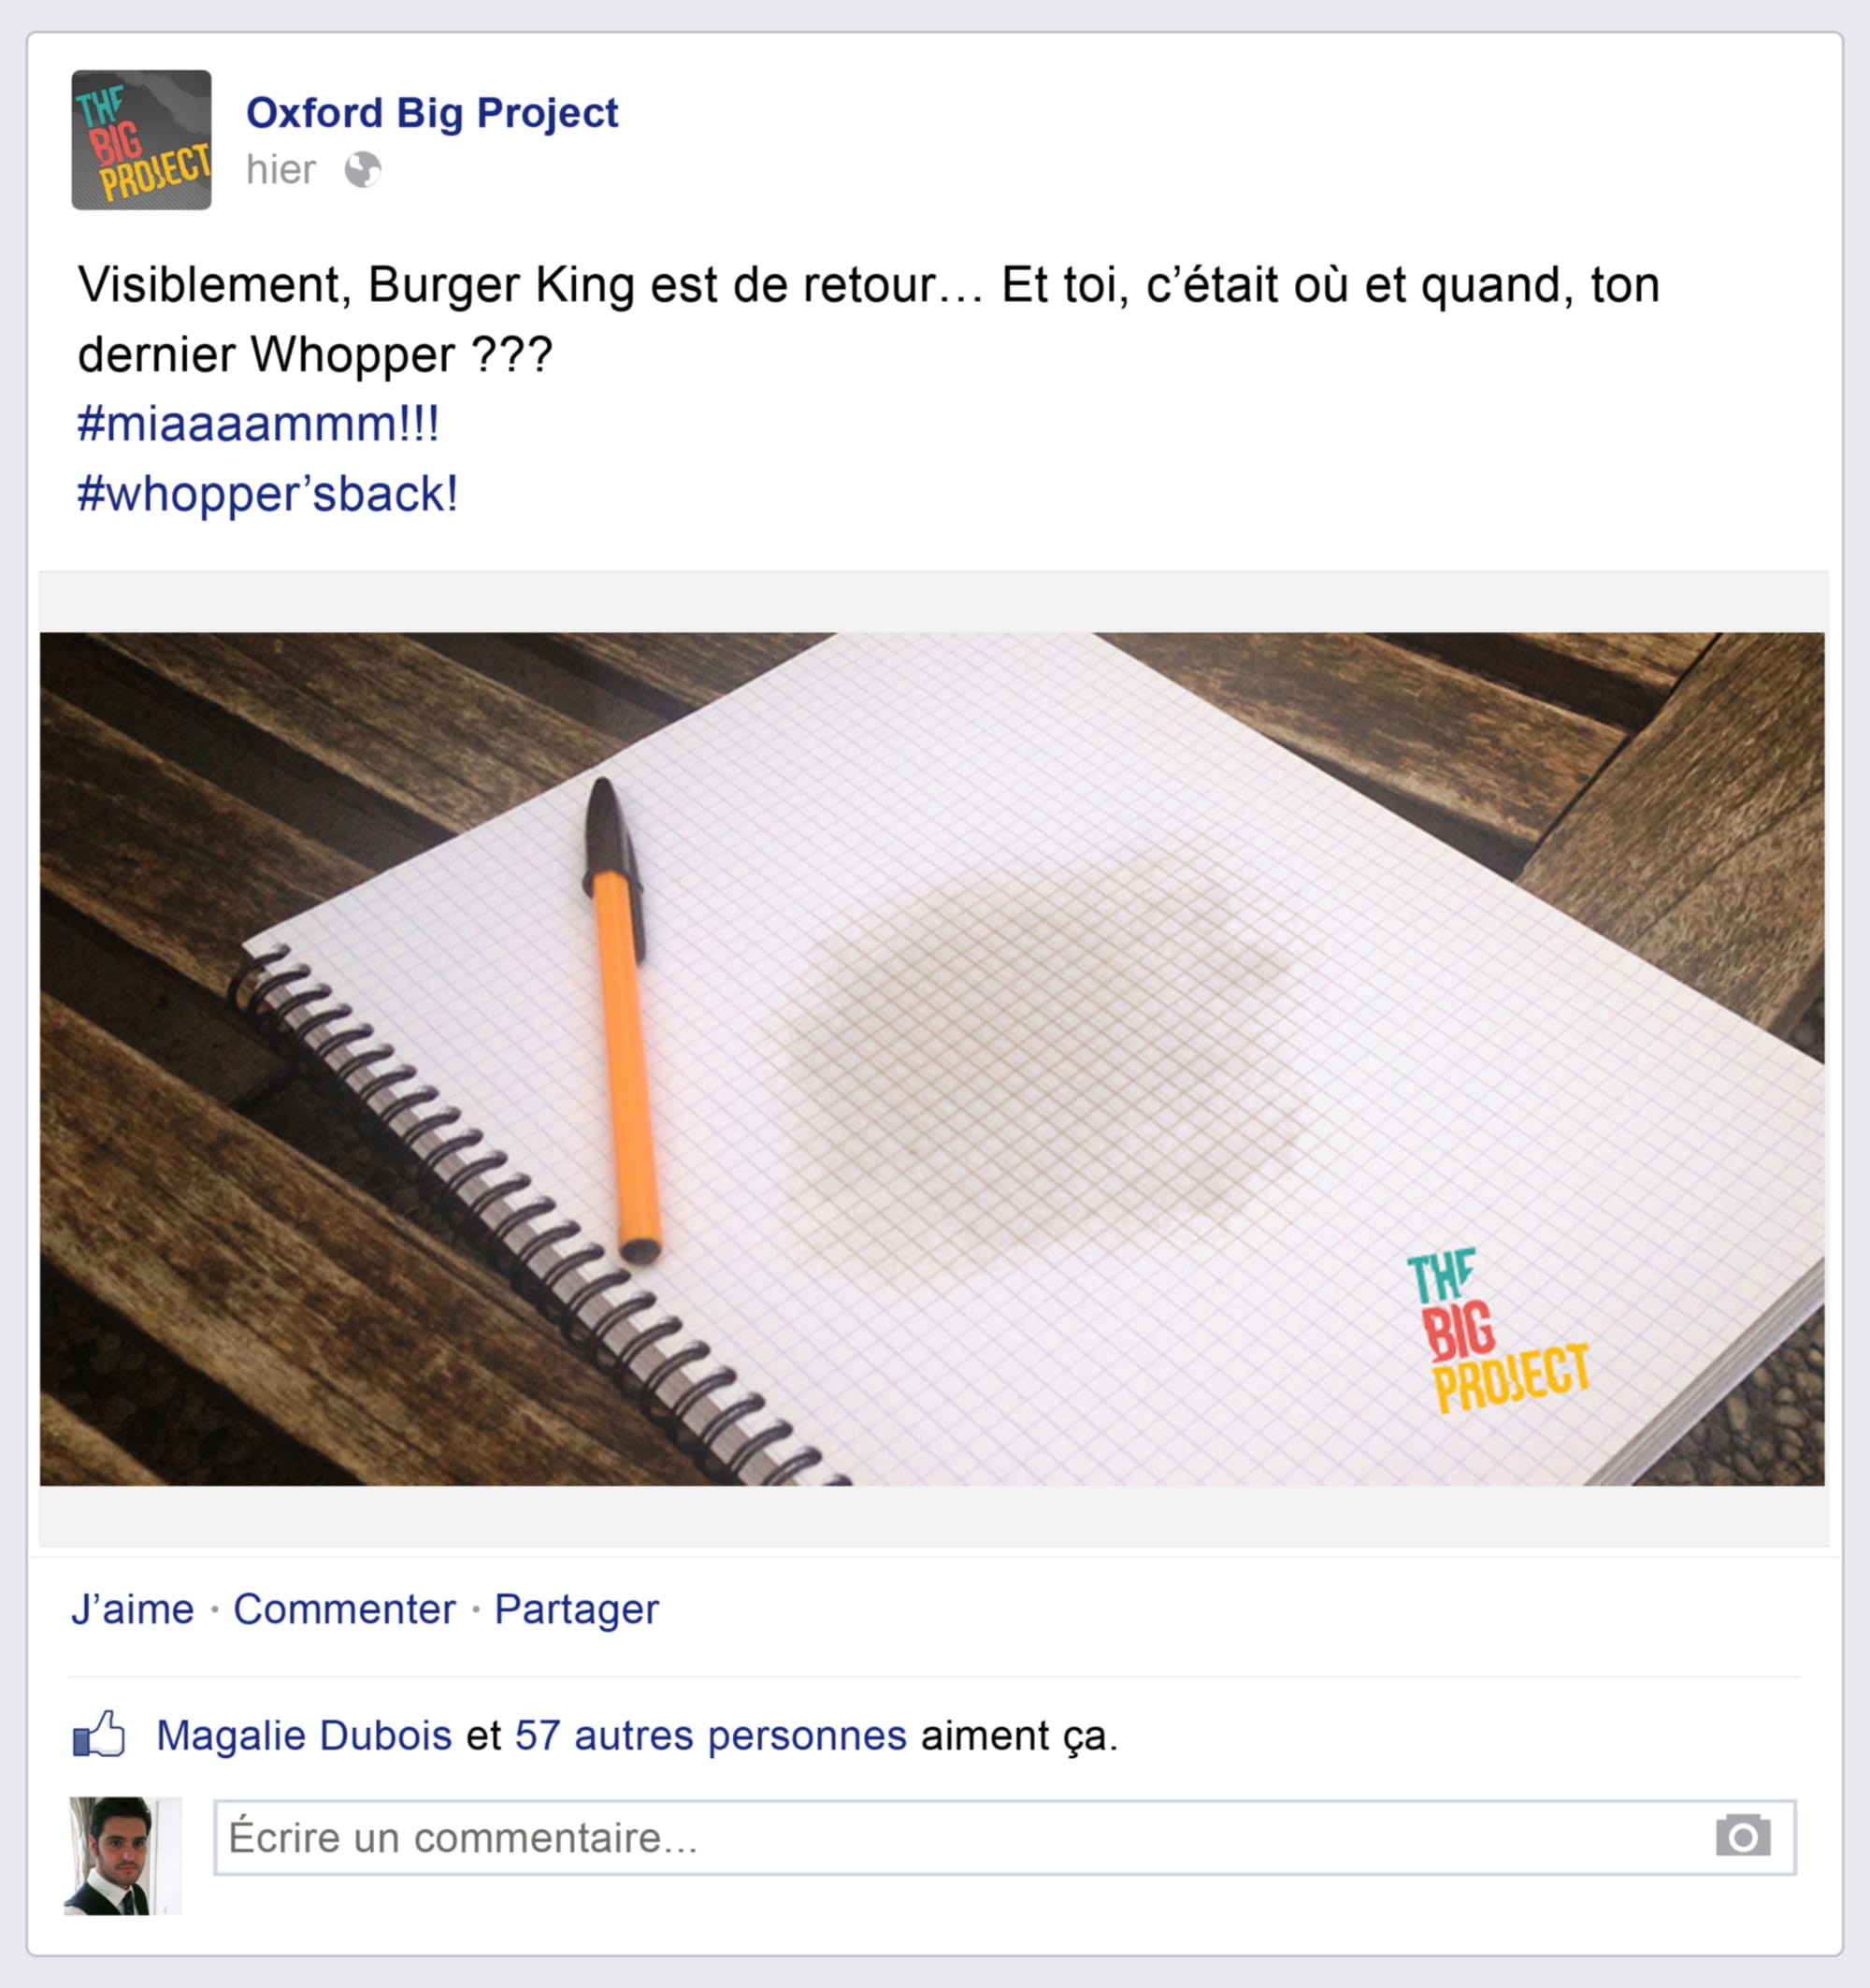Click the camera icon in comment box

pyautogui.click(x=1743, y=1836)
